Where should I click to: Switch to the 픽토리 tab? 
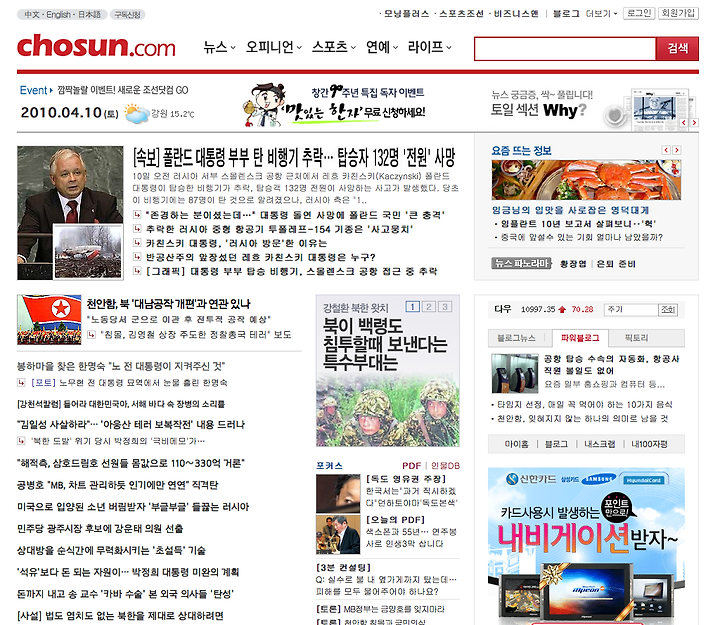click(x=636, y=338)
